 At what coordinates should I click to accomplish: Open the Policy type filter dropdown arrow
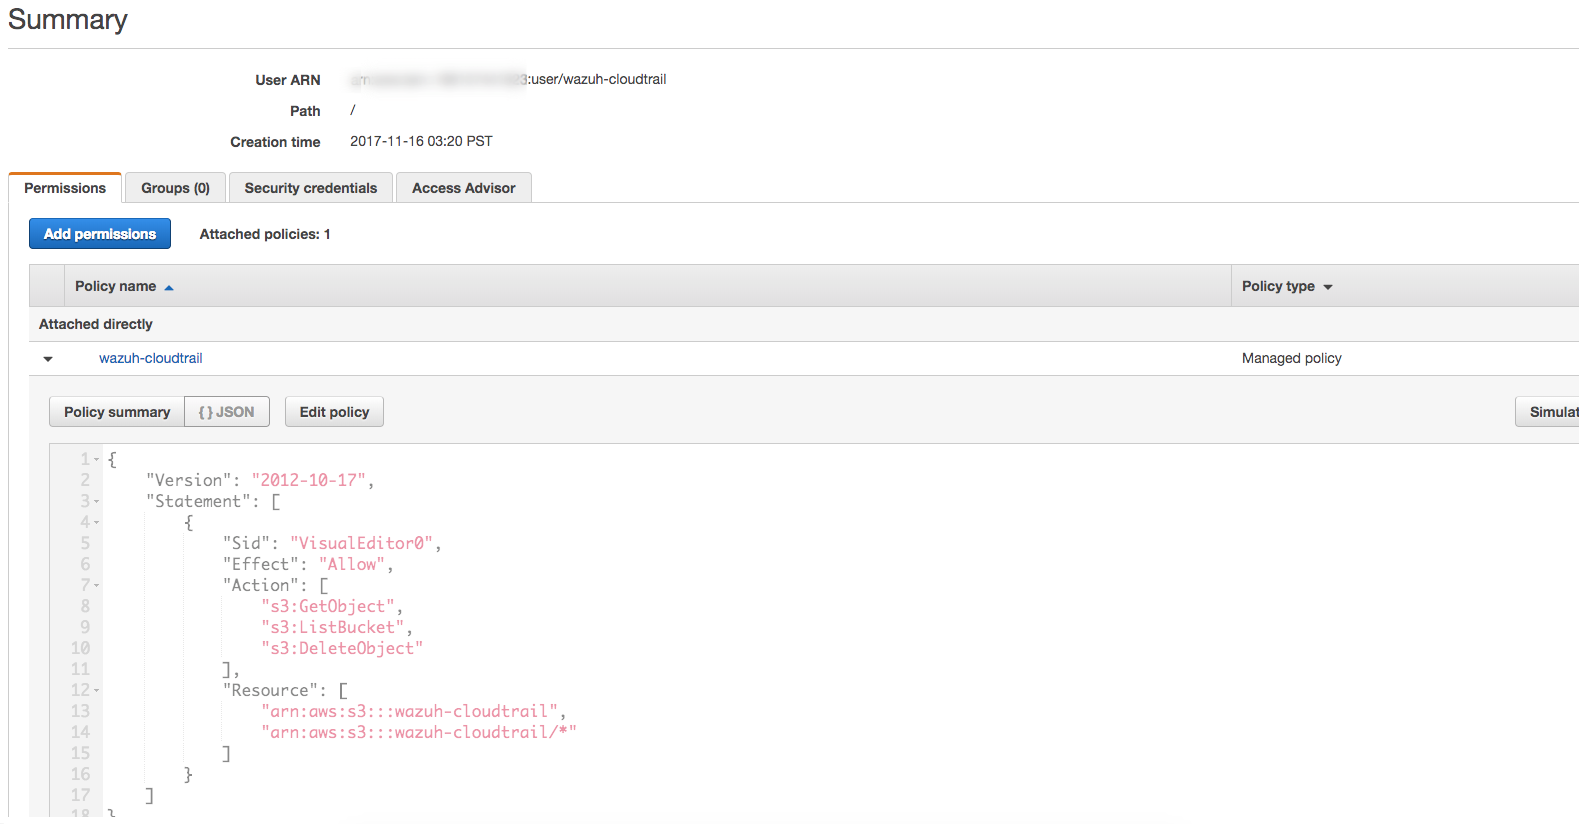(1328, 288)
